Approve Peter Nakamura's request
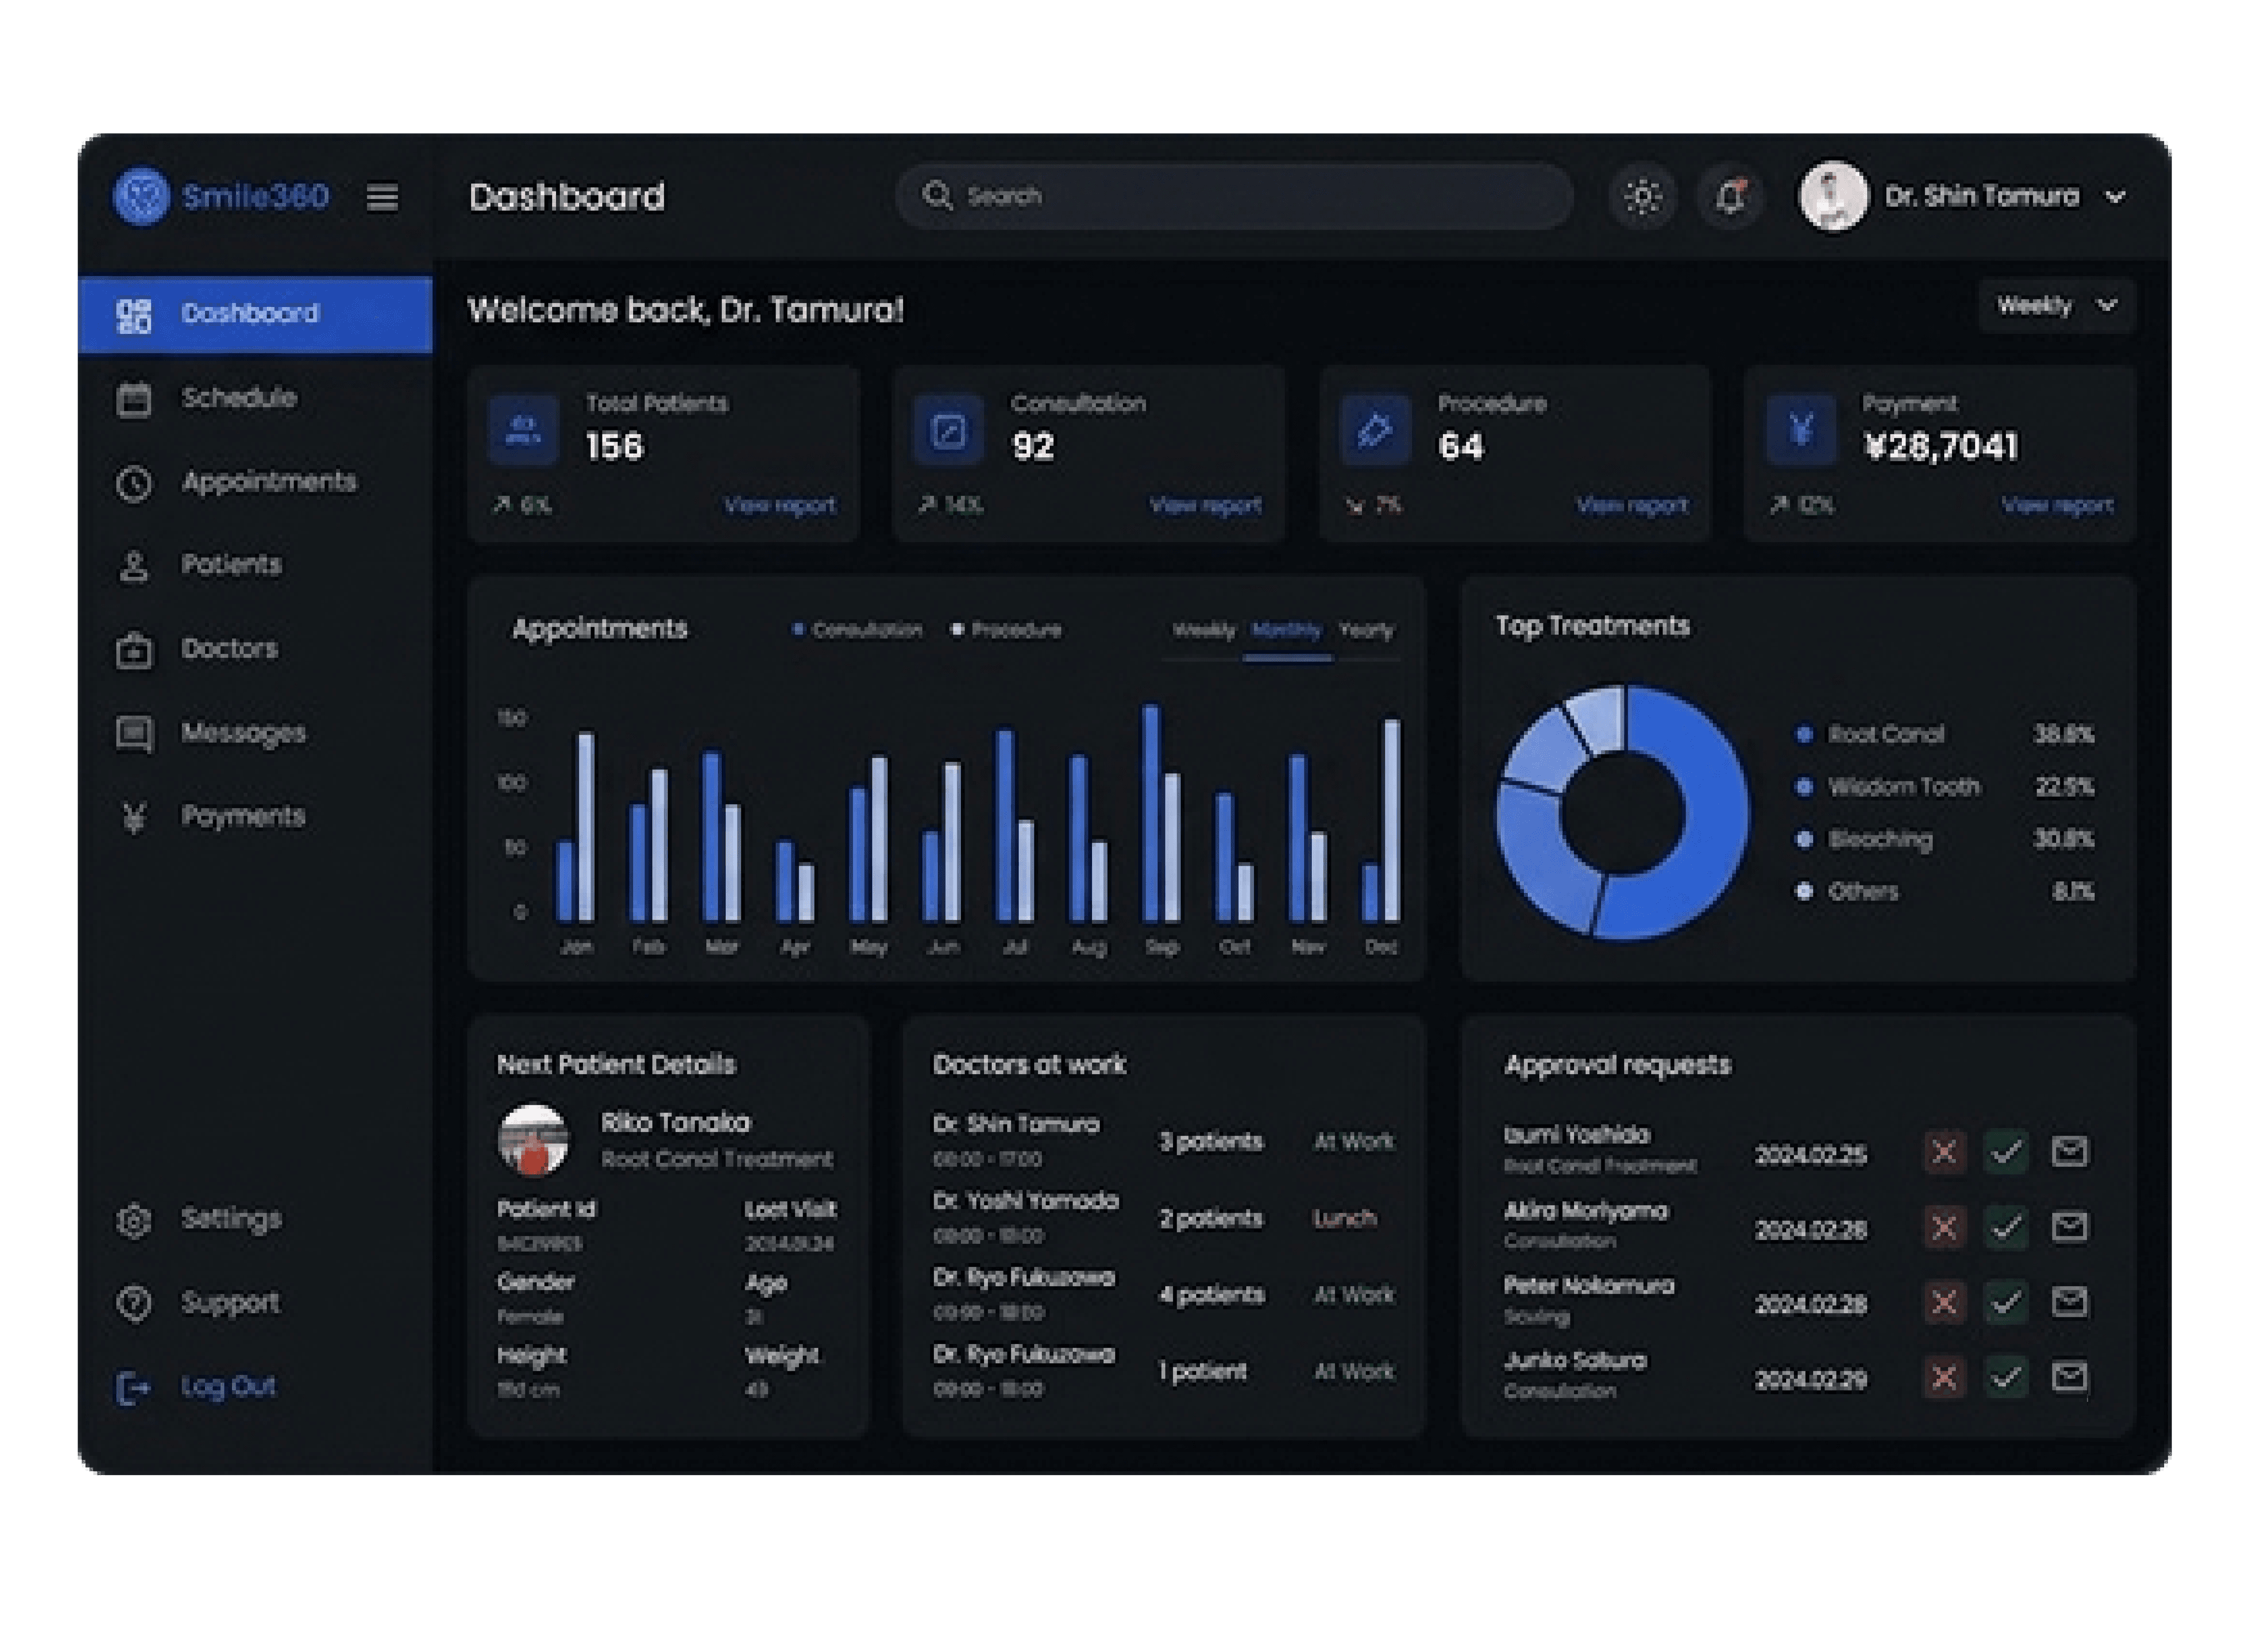Image resolution: width=2268 pixels, height=1651 pixels. (x=2006, y=1304)
